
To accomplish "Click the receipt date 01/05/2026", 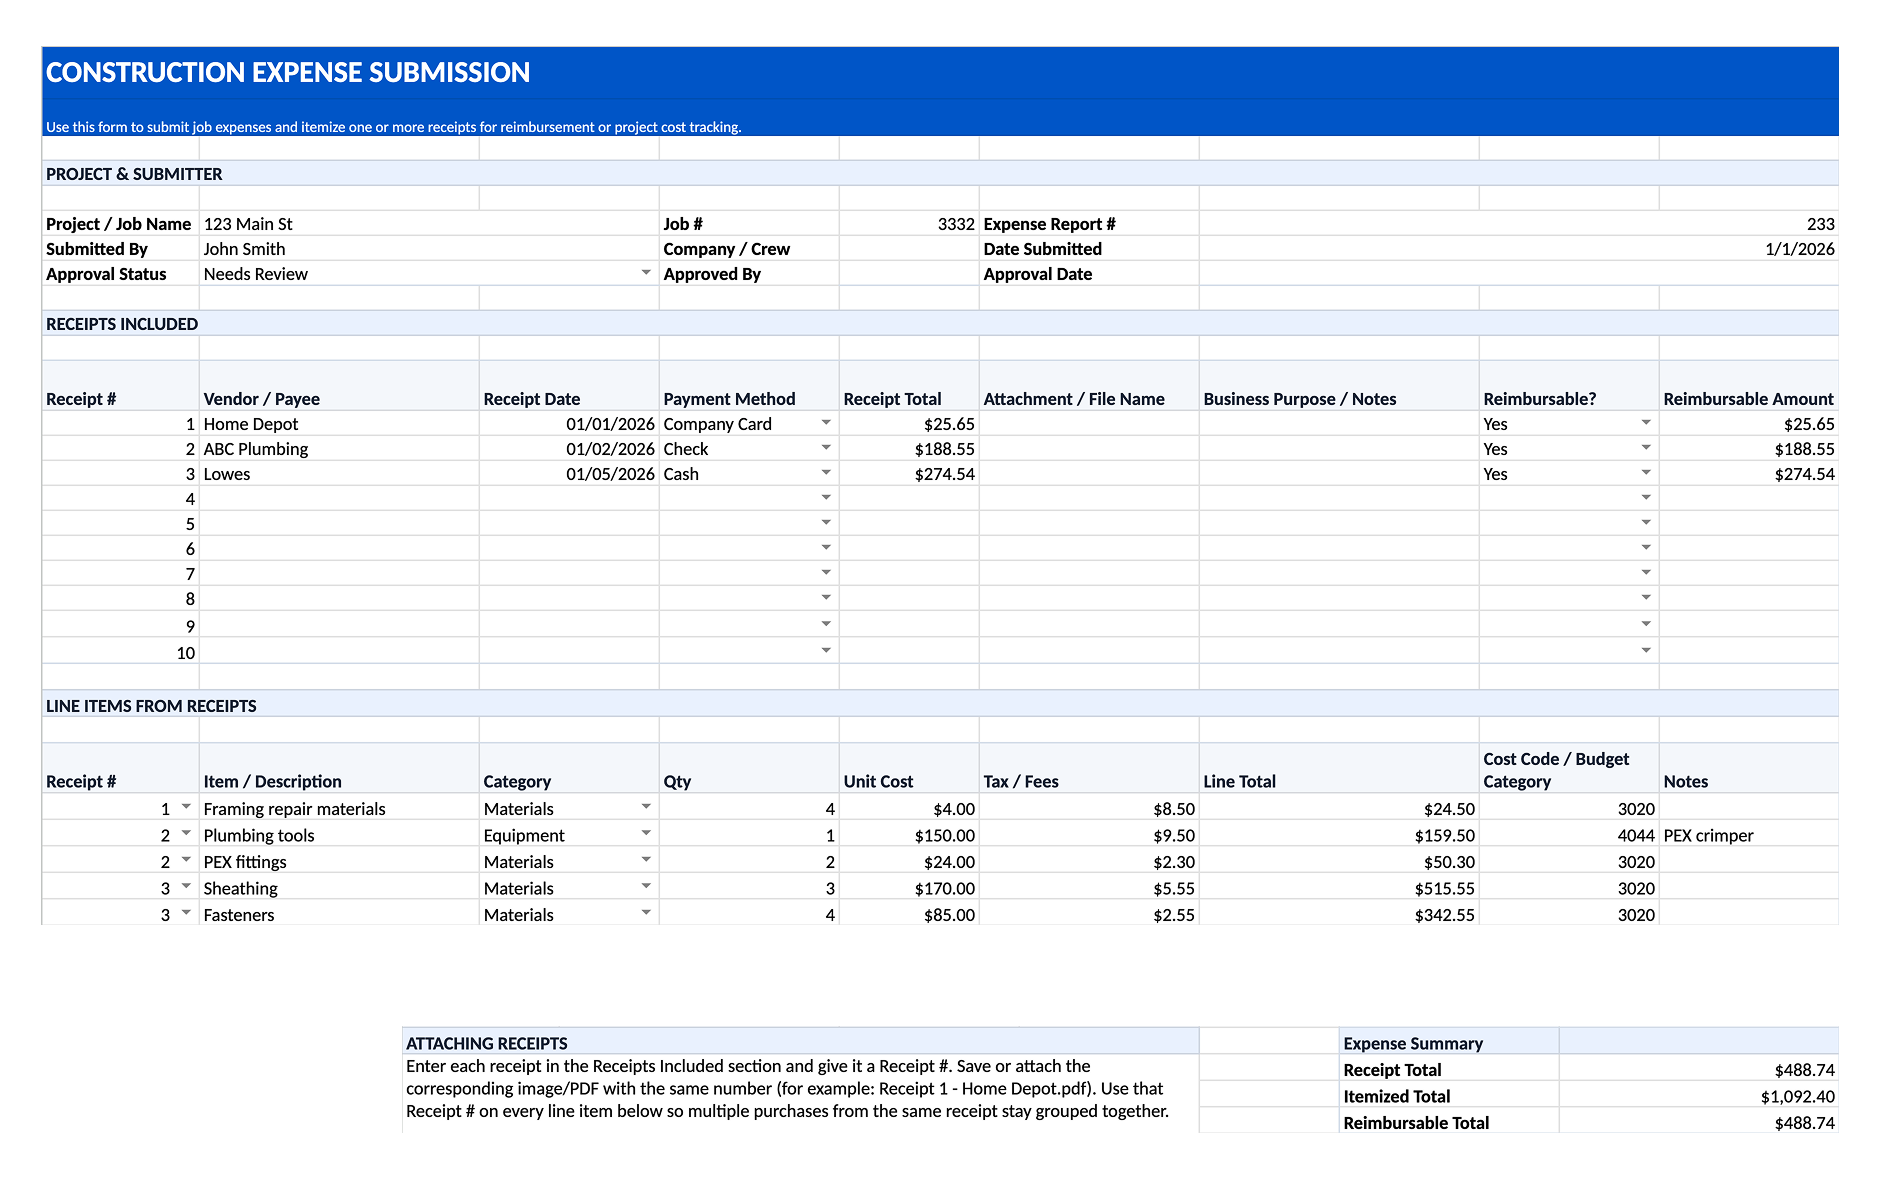I will [569, 474].
